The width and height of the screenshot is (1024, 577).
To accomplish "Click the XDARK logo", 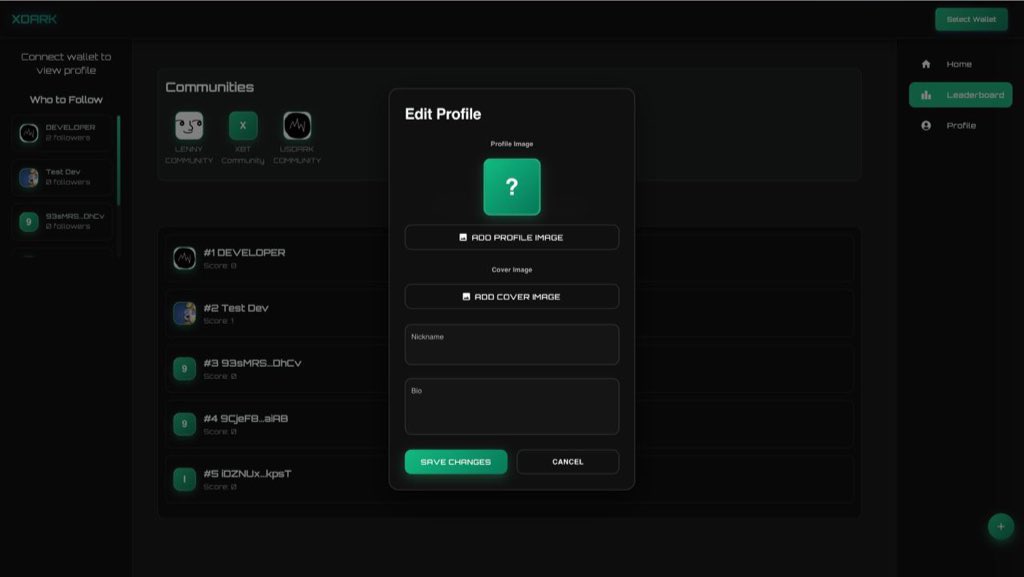I will 34,19.
